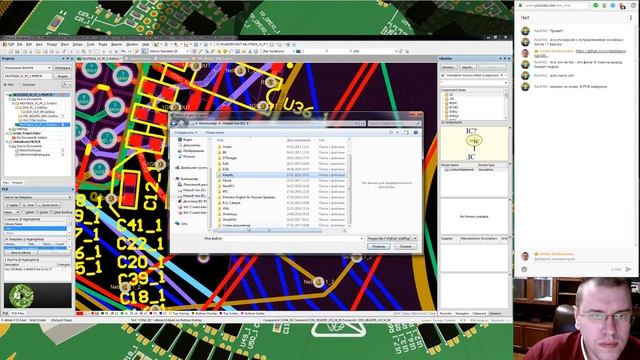Open the preview pane icon in dialog
This screenshot has width=640, height=360.
[x=406, y=132]
